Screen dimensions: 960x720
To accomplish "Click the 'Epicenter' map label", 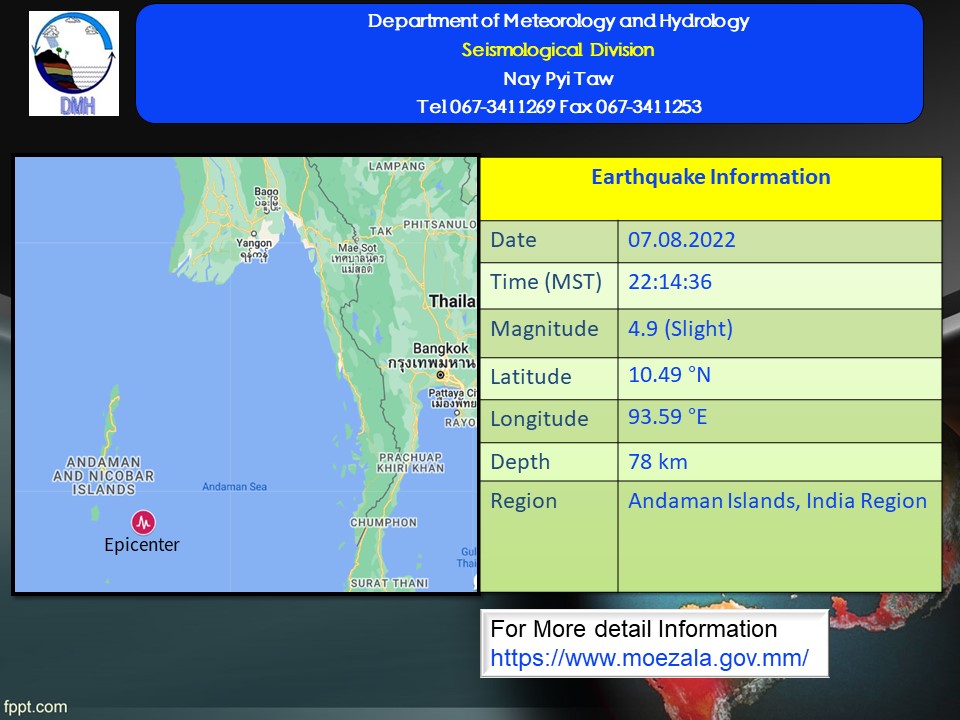I will (141, 545).
